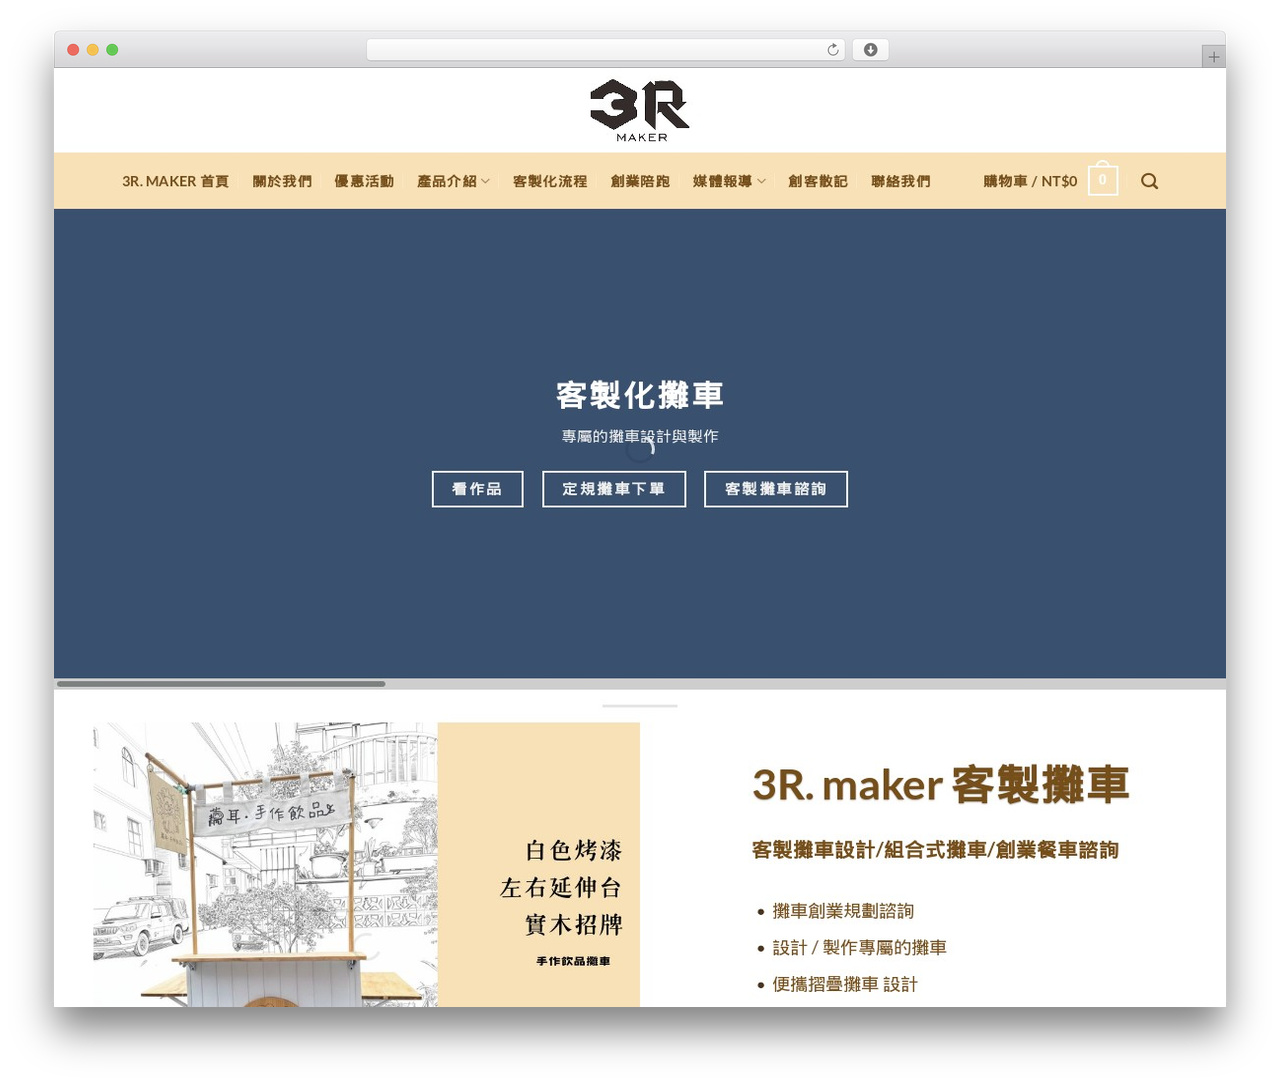This screenshot has width=1280, height=1084.
Task: Open the 聯絡我們 page
Action: pyautogui.click(x=900, y=181)
